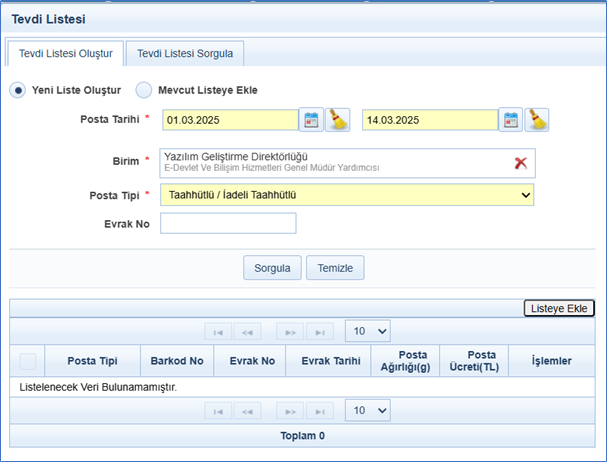Select the Yeni Liste Oluştur radio button

(x=18, y=90)
